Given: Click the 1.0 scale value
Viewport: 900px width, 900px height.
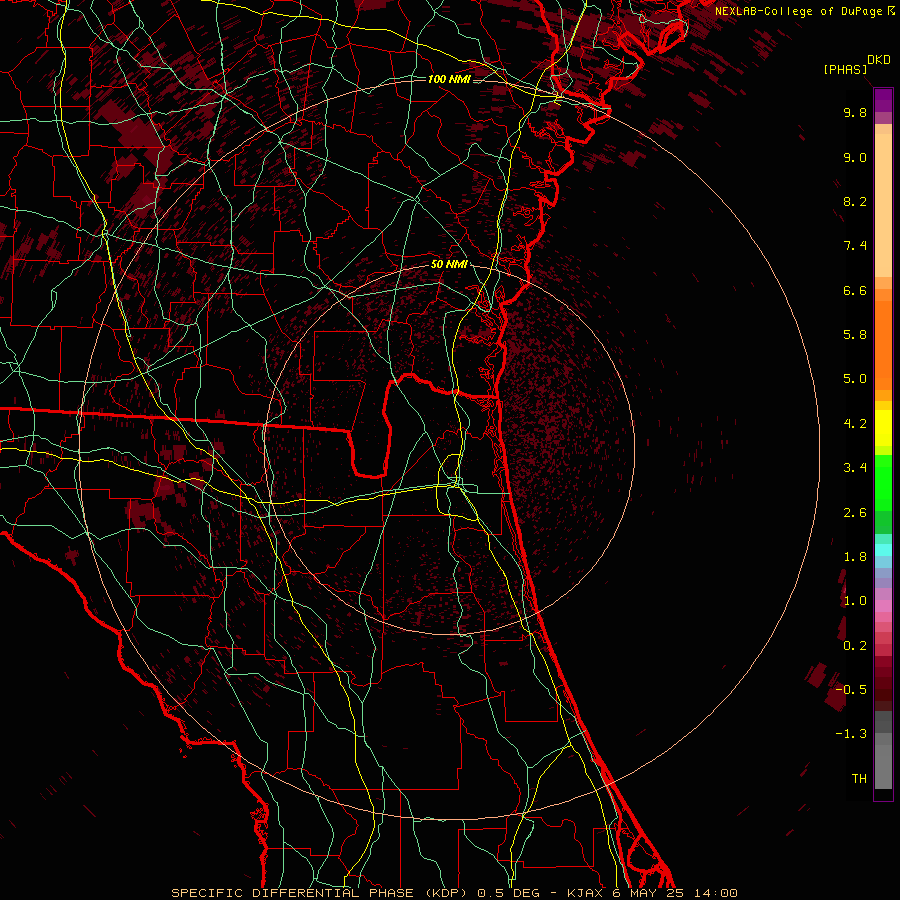Looking at the screenshot, I should tap(855, 601).
